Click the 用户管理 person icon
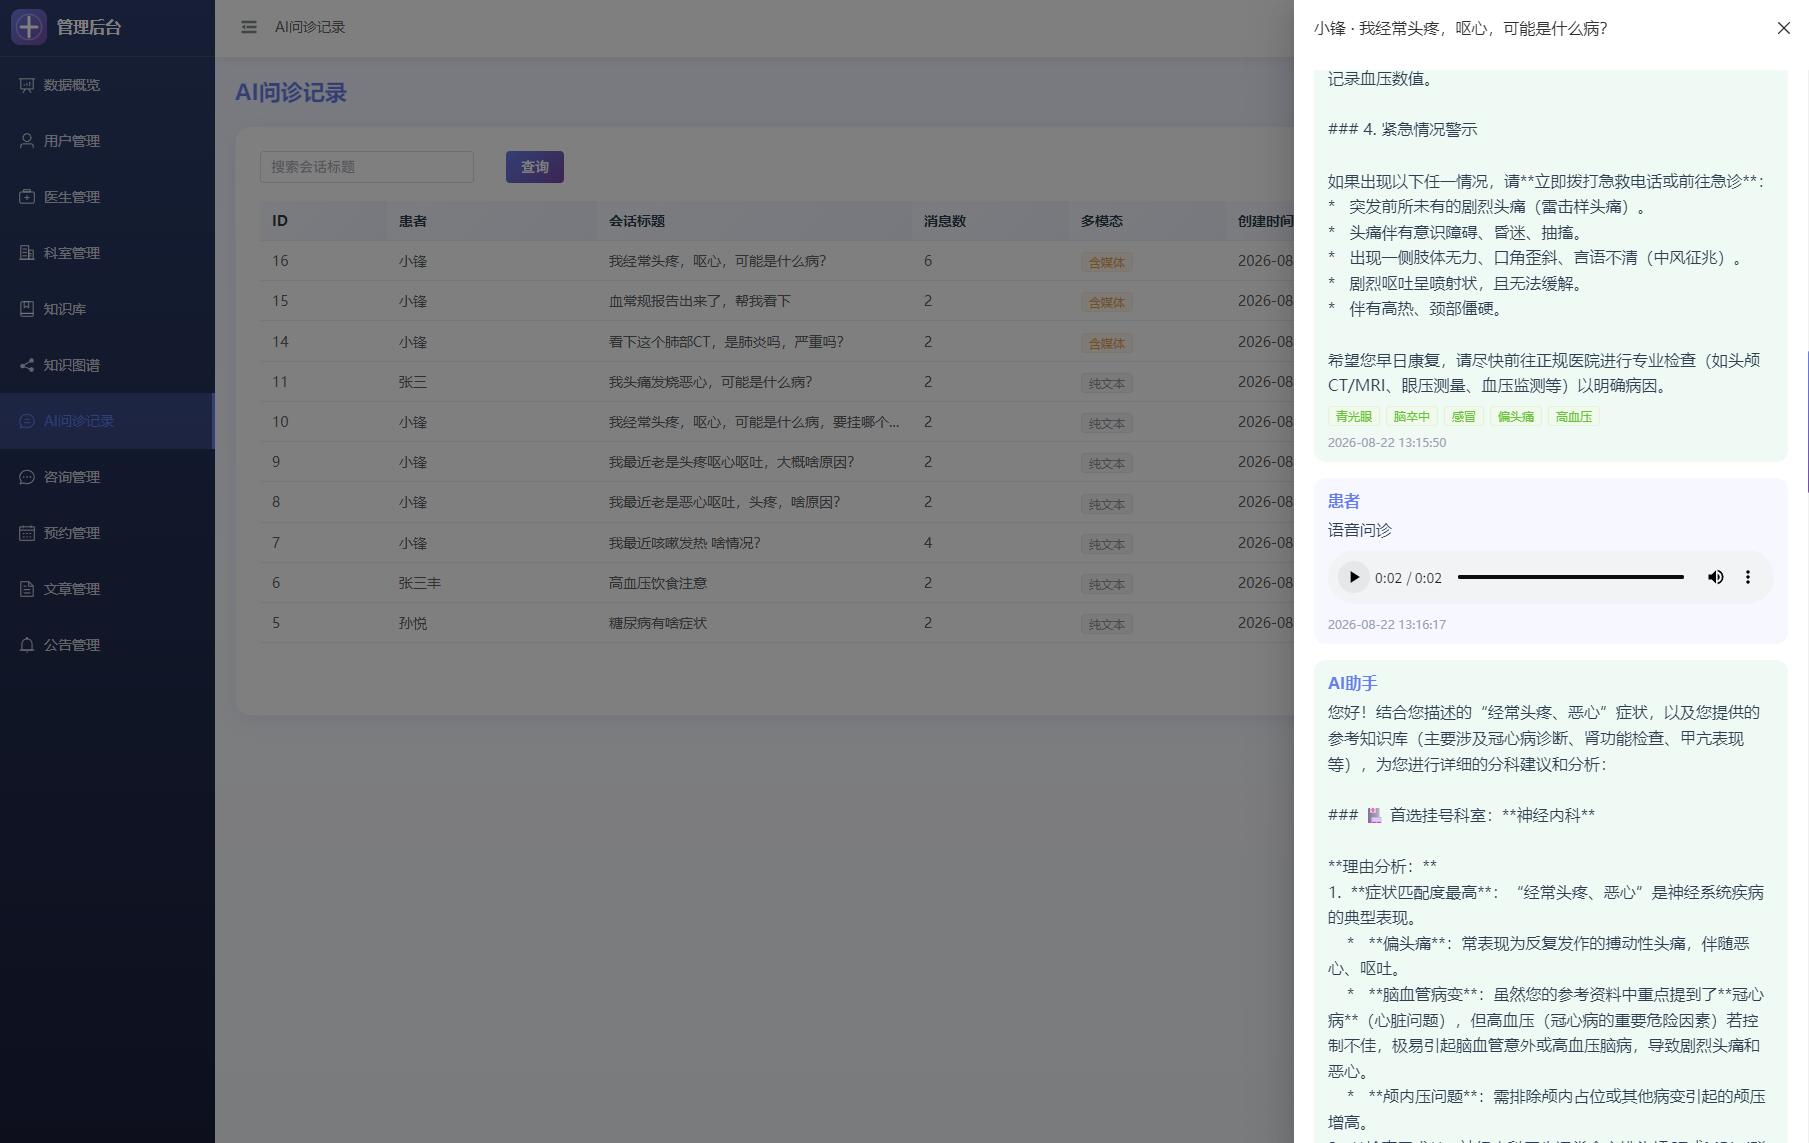The image size is (1809, 1143). point(27,141)
